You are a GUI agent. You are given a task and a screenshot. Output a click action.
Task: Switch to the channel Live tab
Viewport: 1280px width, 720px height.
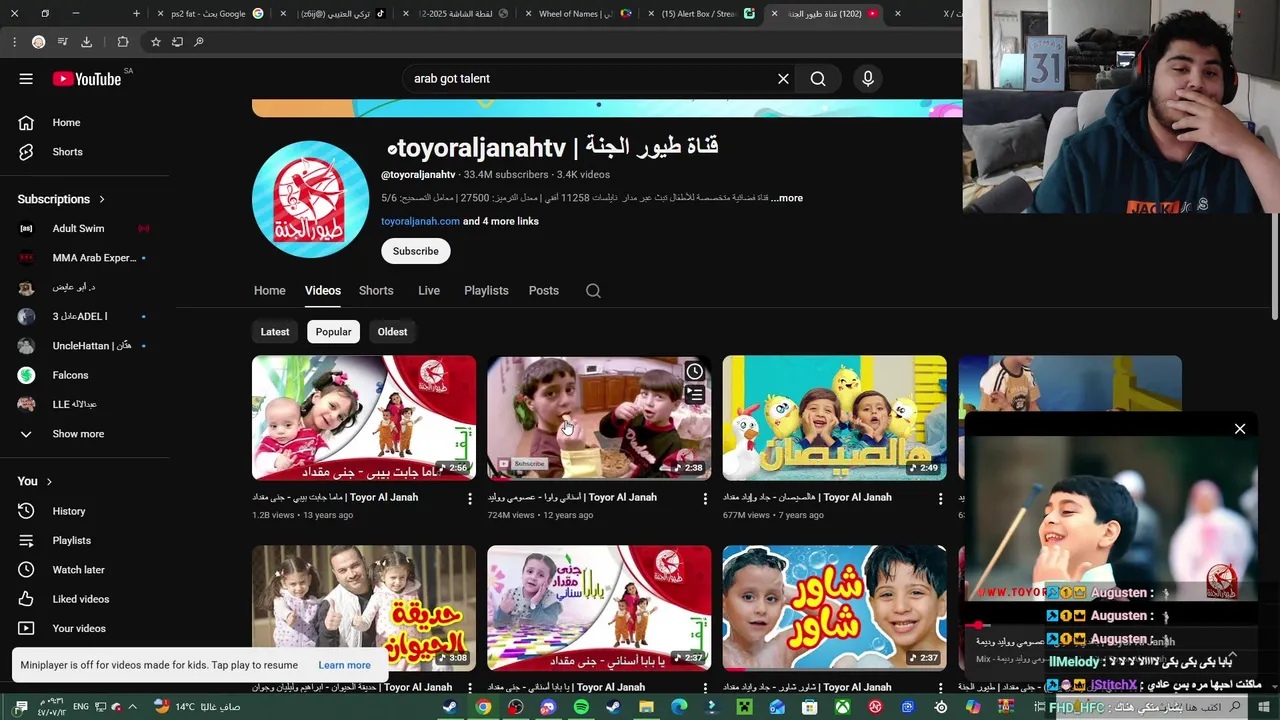click(x=429, y=291)
